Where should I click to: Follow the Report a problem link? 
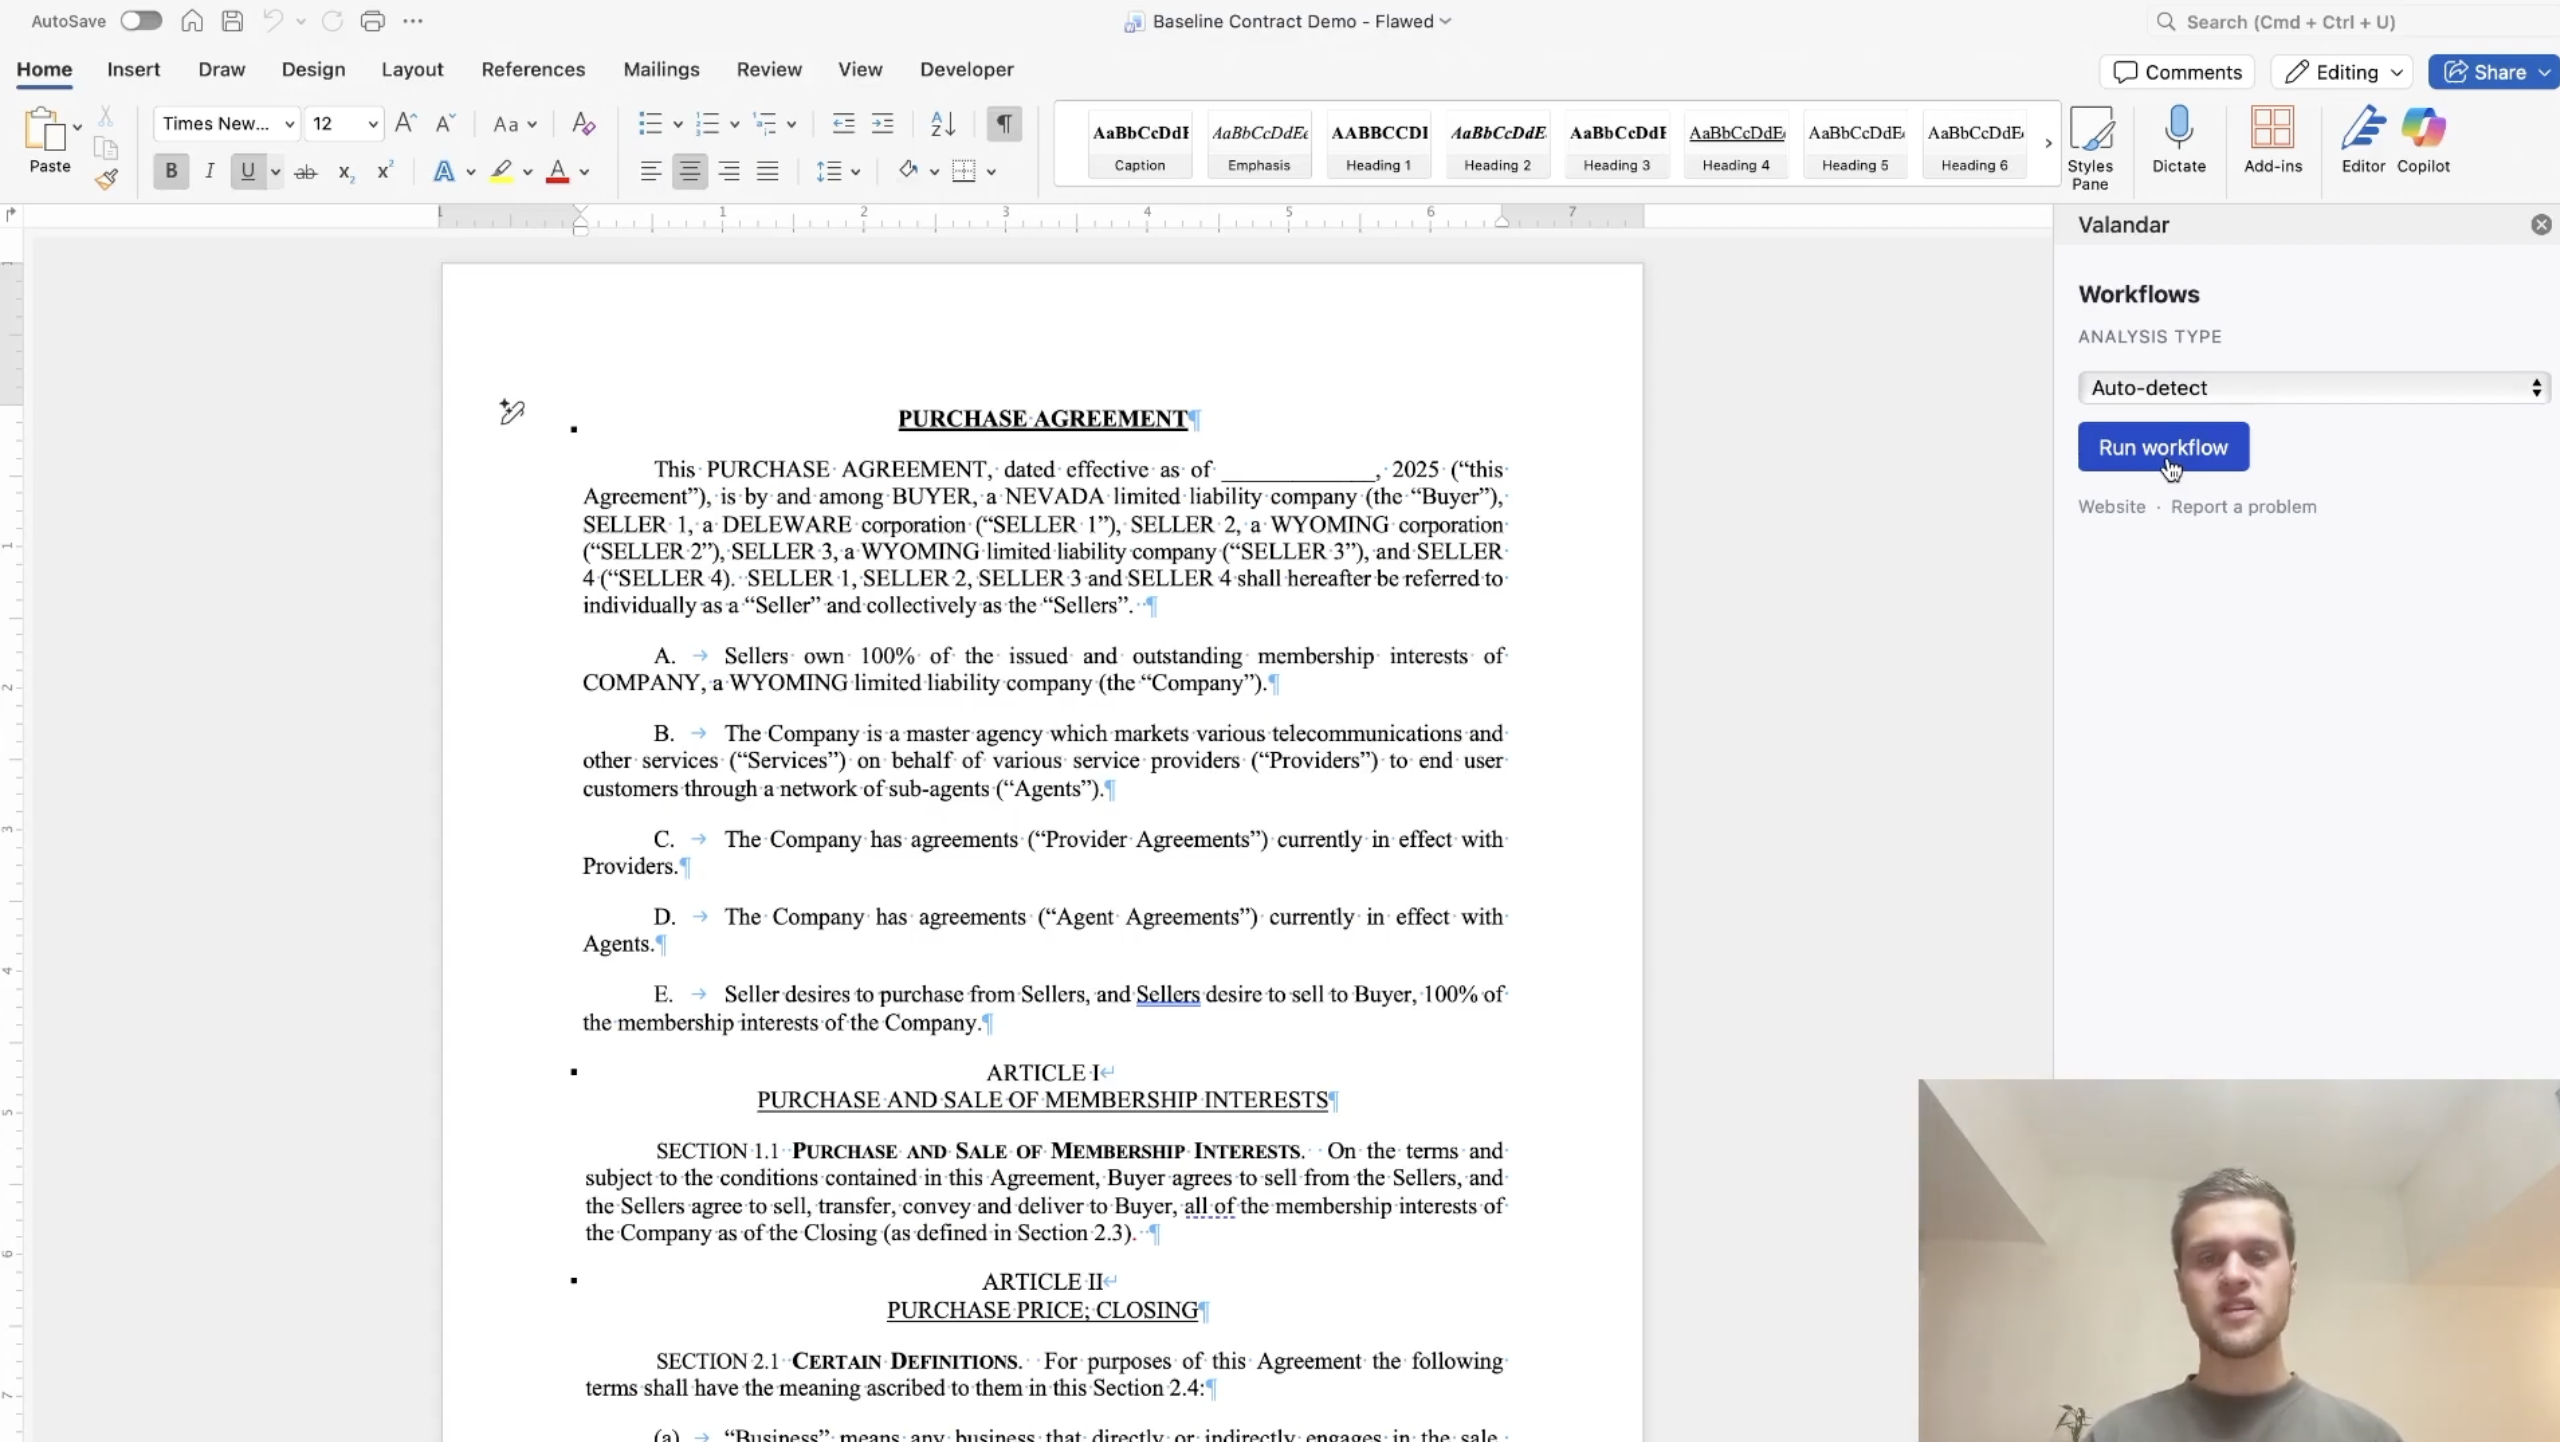2243,507
